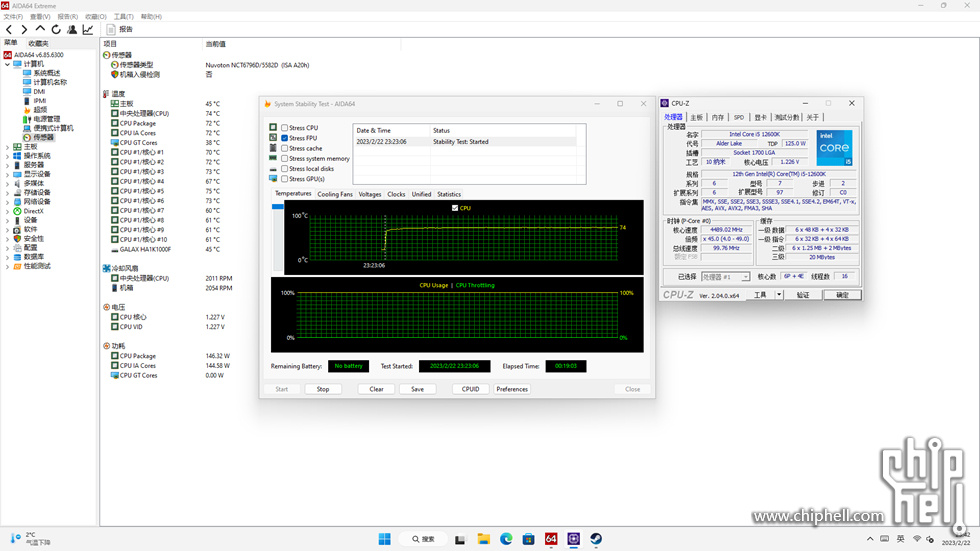Viewport: 980px width, 551px height.
Task: Expand the 操作系统 tree node
Action: pyautogui.click(x=8, y=156)
